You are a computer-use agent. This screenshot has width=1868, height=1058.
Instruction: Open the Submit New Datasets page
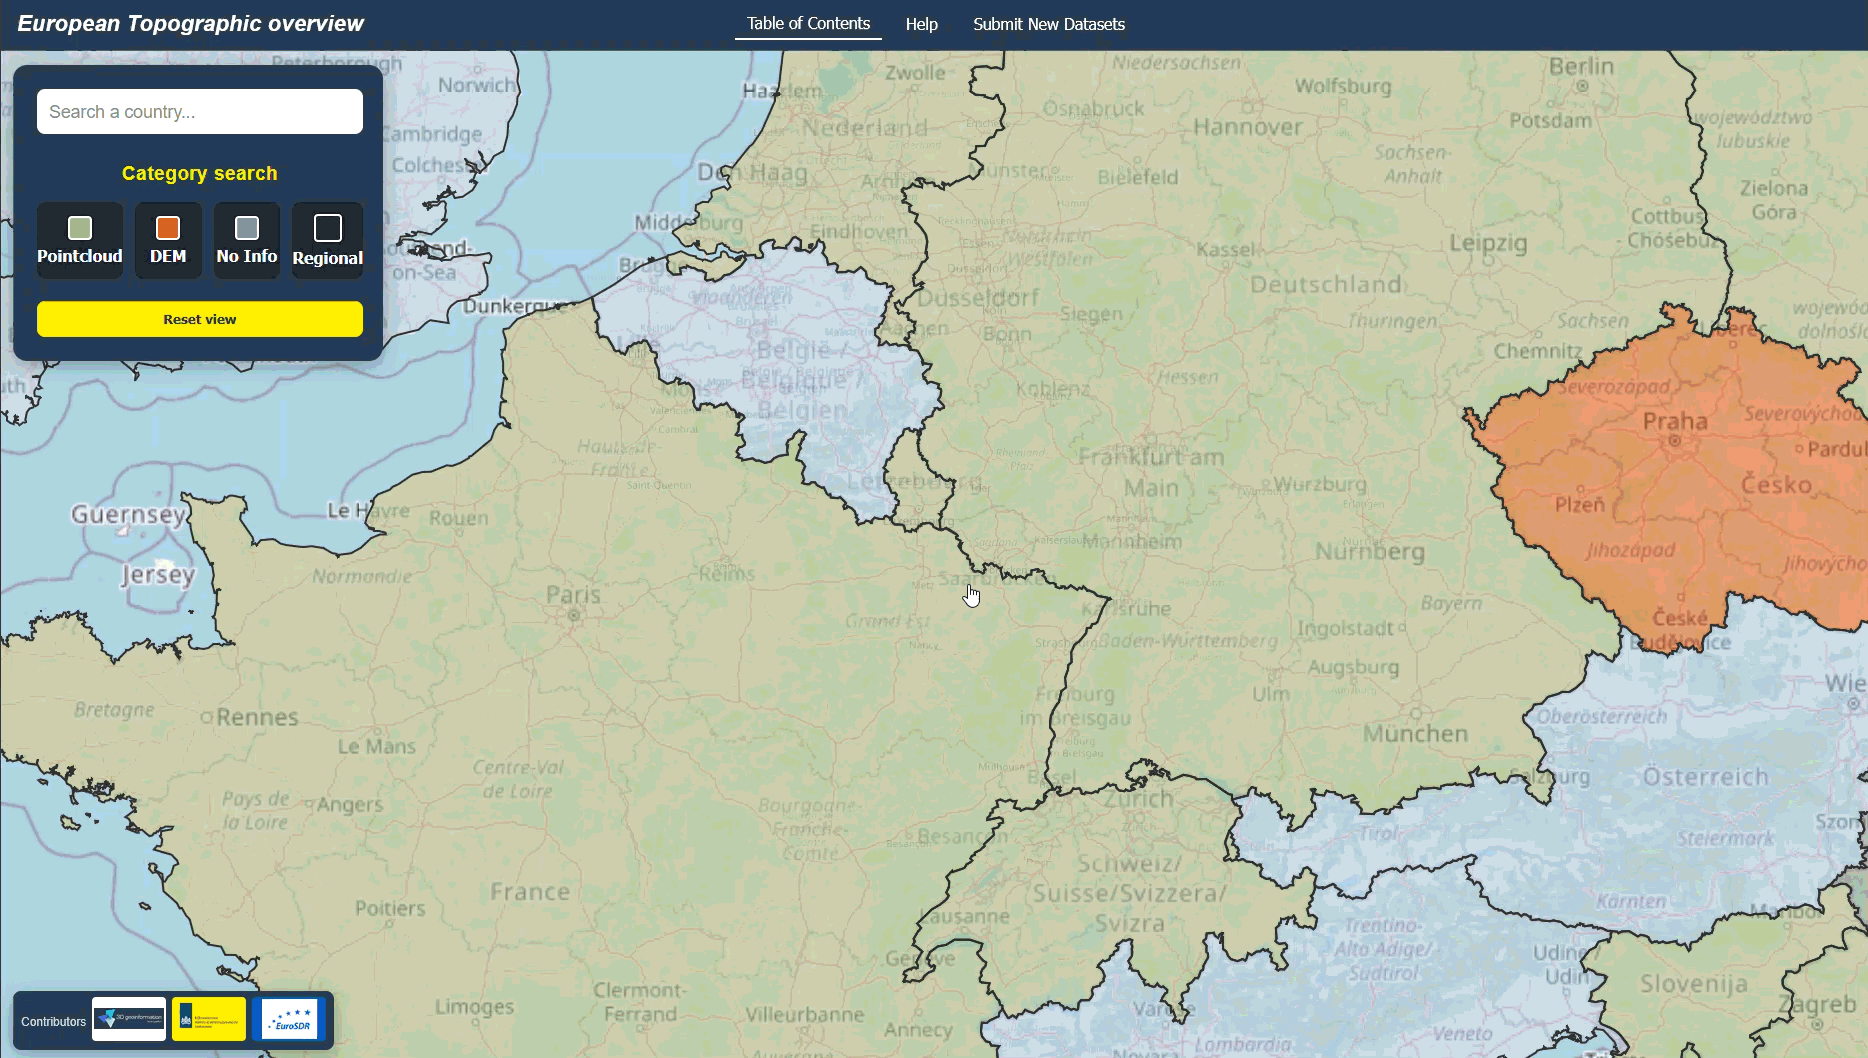click(1048, 24)
